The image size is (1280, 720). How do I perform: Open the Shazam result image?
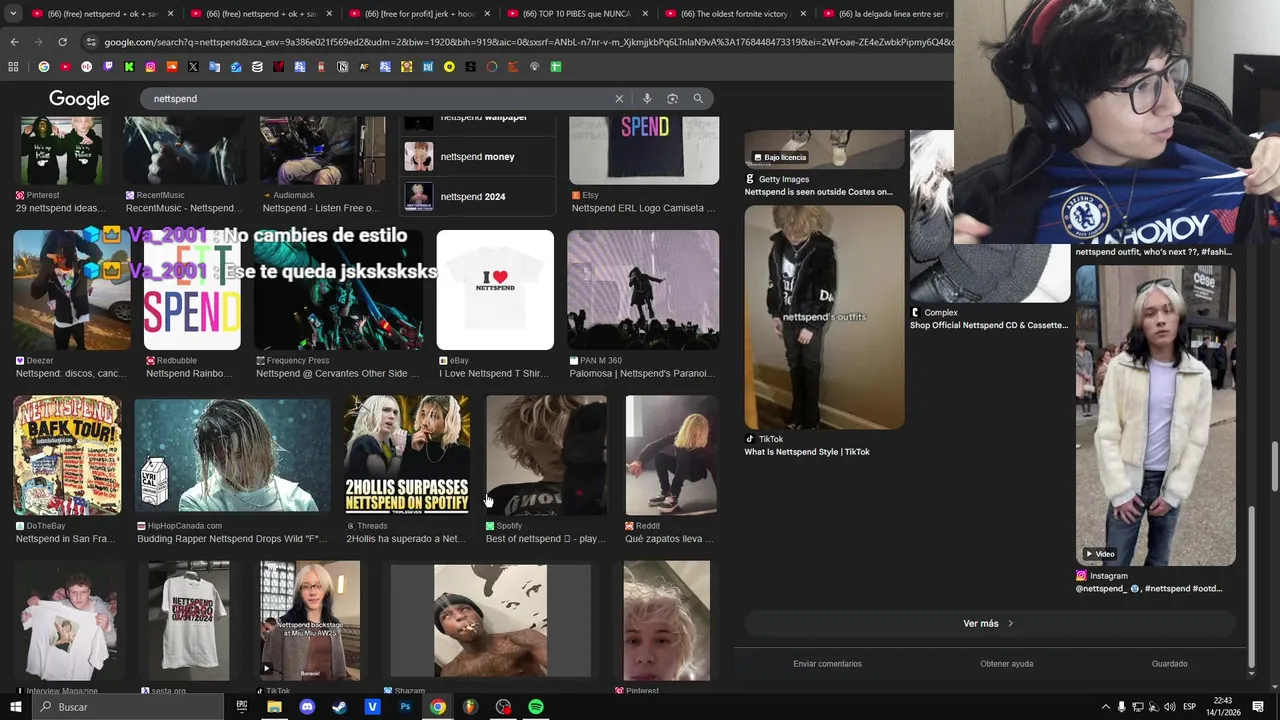[490, 621]
